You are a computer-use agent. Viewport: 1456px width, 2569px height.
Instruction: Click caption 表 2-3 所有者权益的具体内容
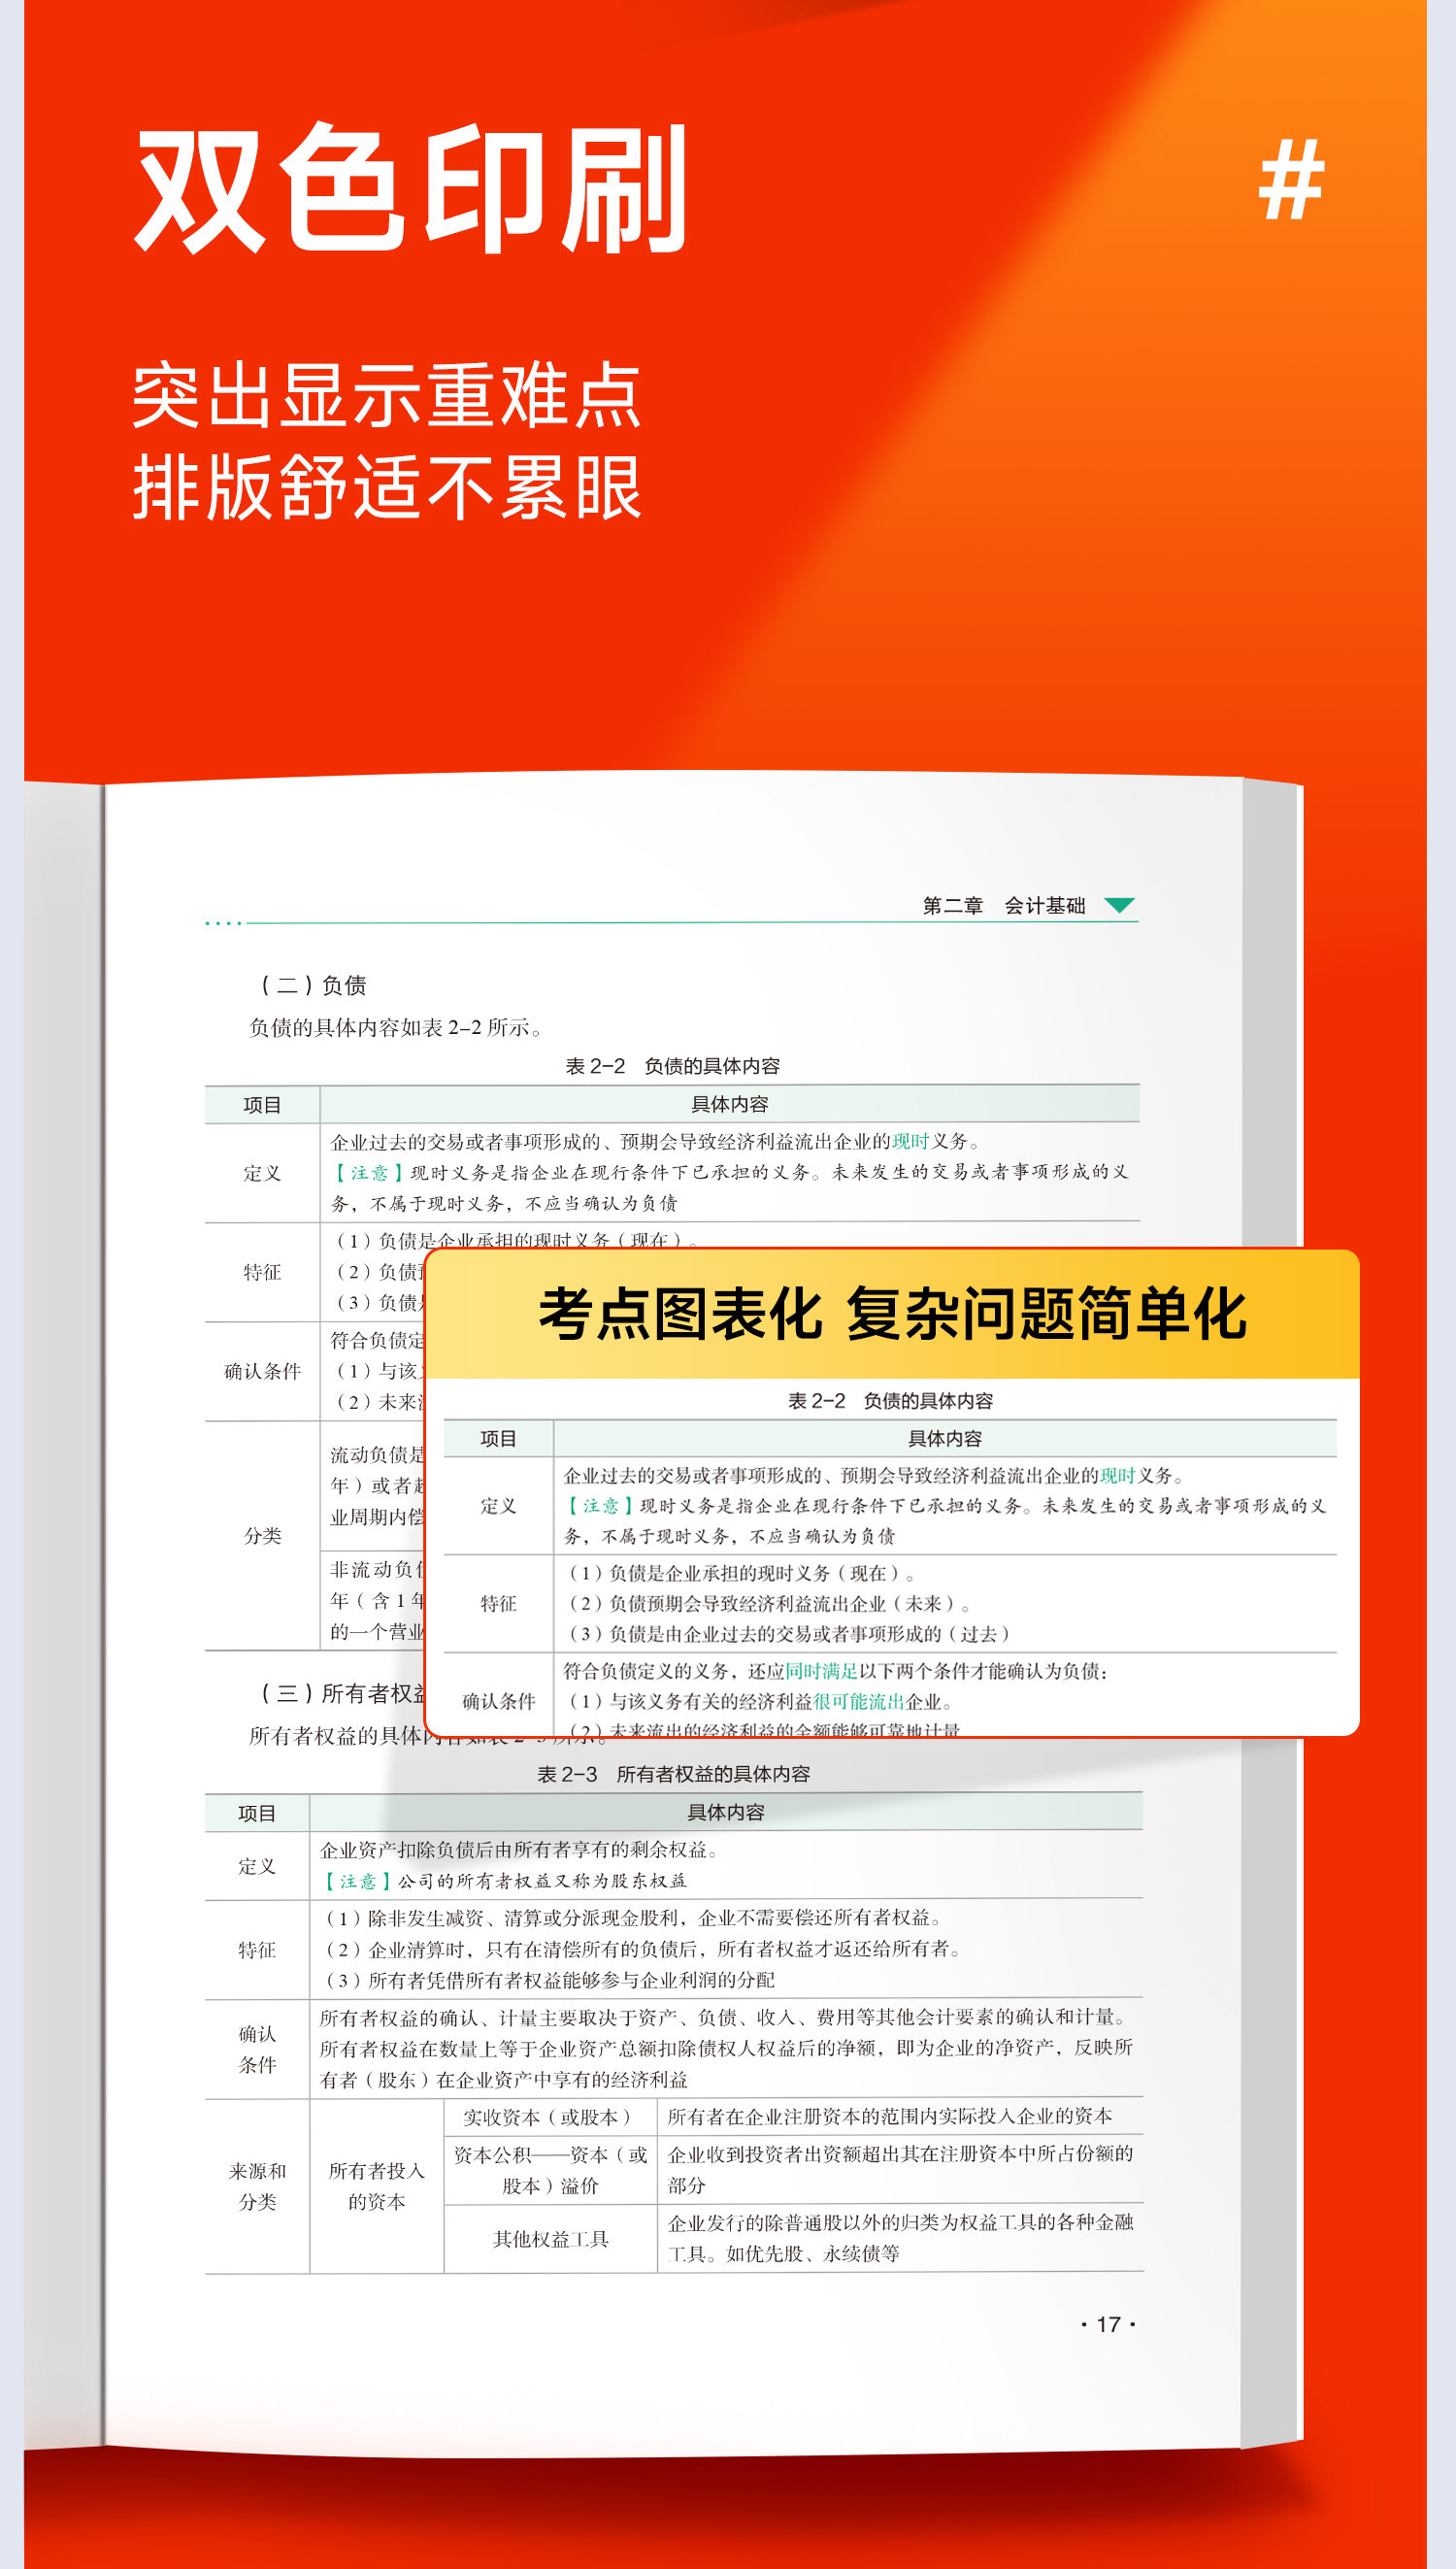point(673,1773)
